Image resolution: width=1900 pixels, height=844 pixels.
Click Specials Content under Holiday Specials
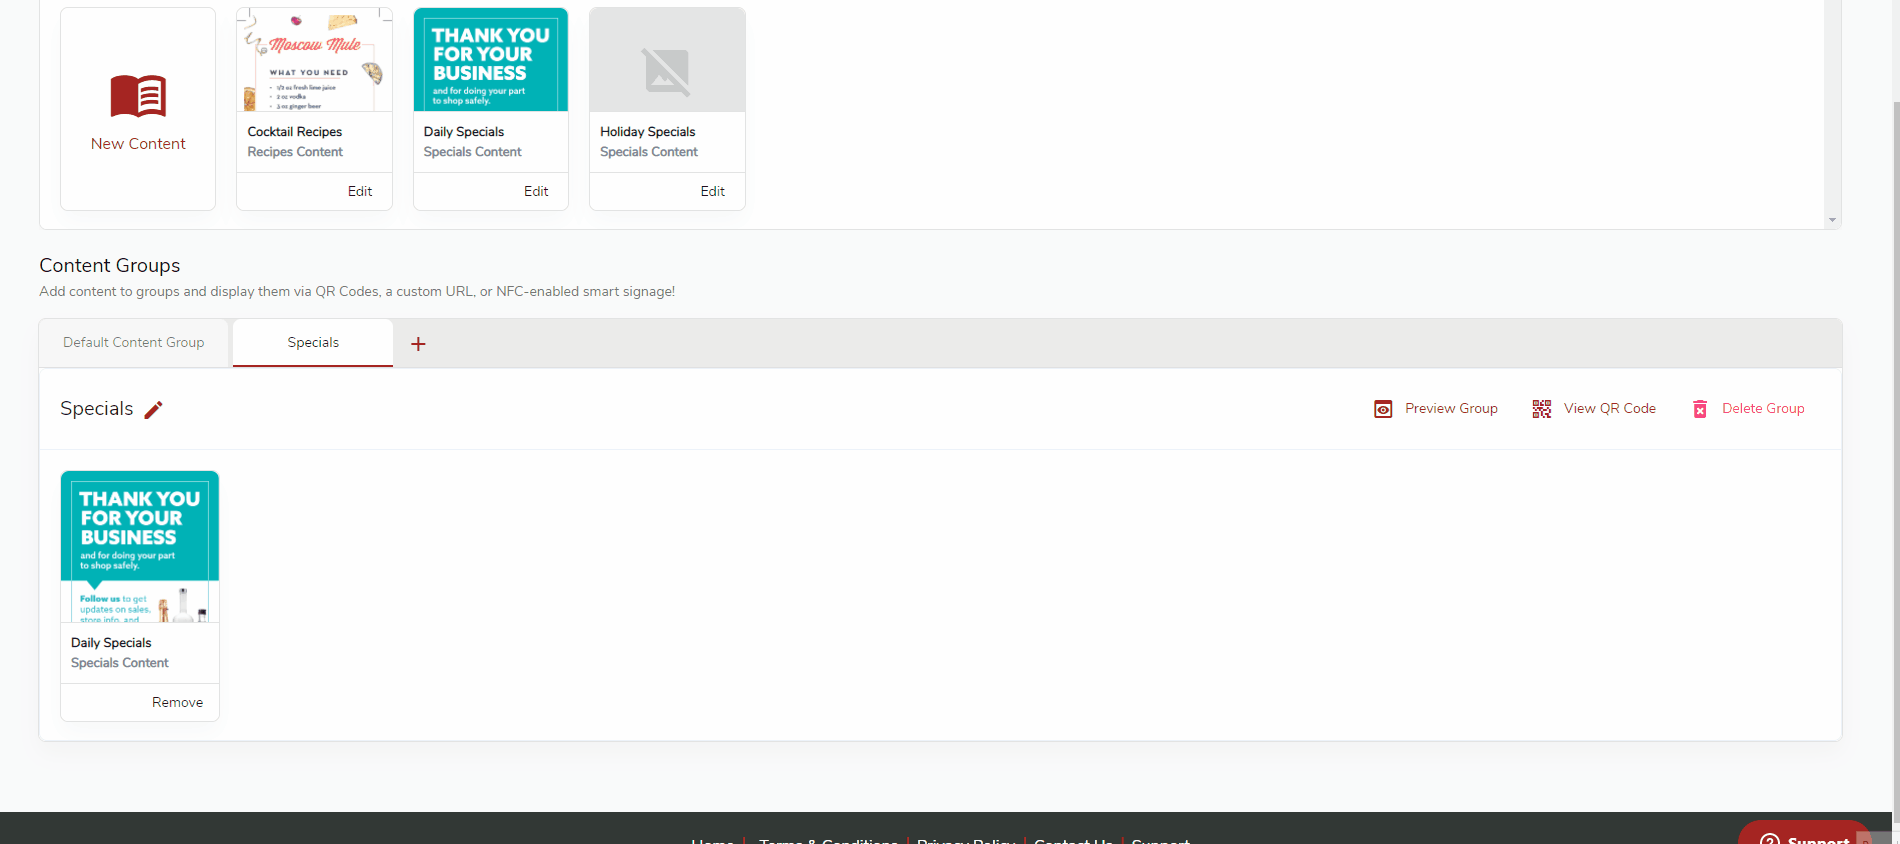tap(649, 152)
